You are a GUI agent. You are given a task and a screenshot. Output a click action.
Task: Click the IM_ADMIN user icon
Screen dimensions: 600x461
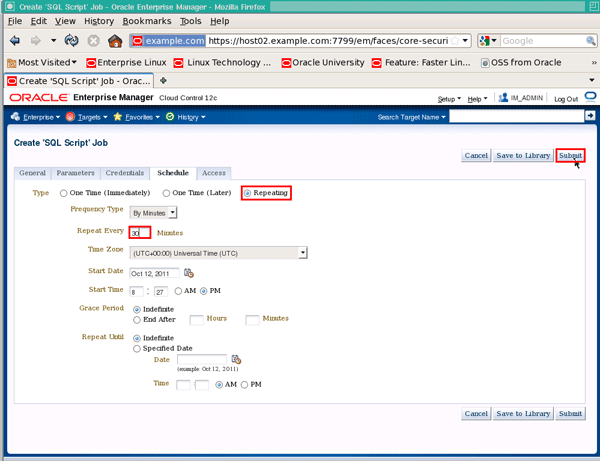coord(503,98)
